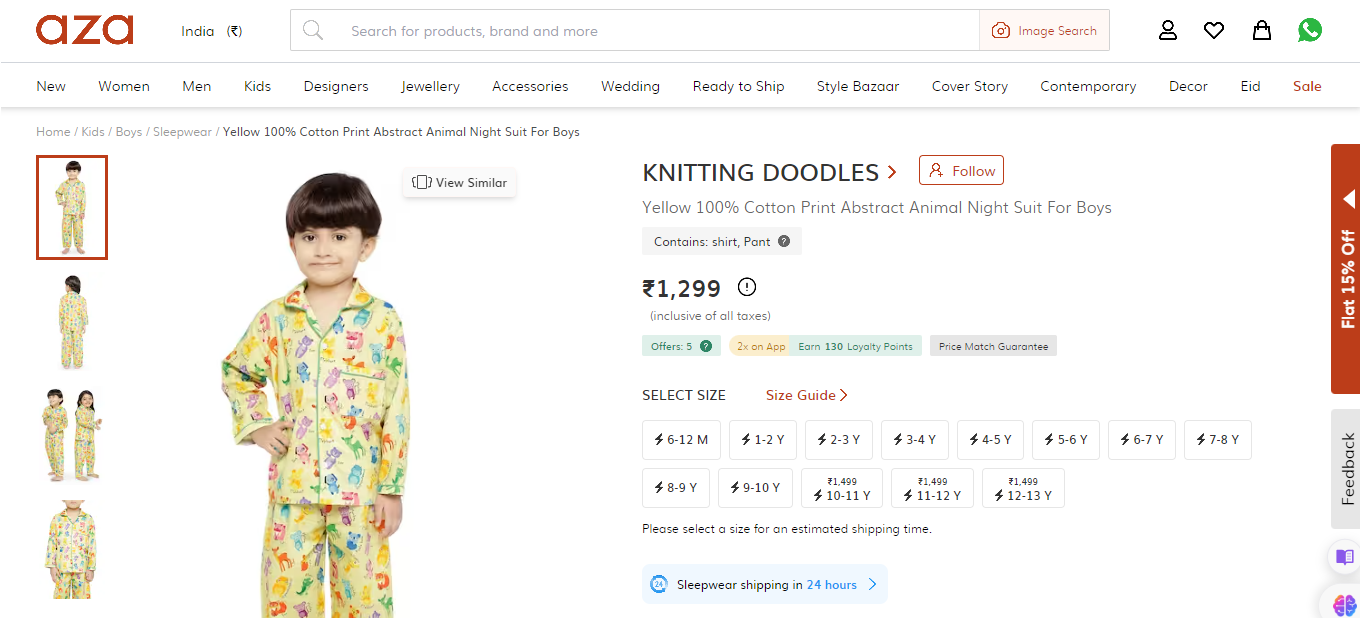The image size is (1360, 618).
Task: Click the Contains shirt, Pant help icon
Action: click(784, 241)
